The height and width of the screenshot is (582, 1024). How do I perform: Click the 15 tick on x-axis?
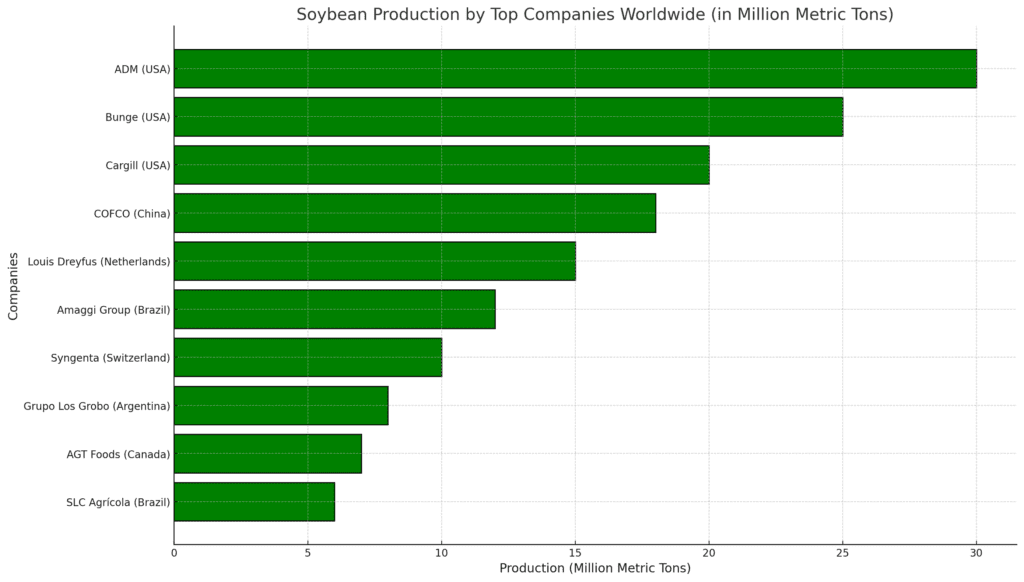(575, 553)
